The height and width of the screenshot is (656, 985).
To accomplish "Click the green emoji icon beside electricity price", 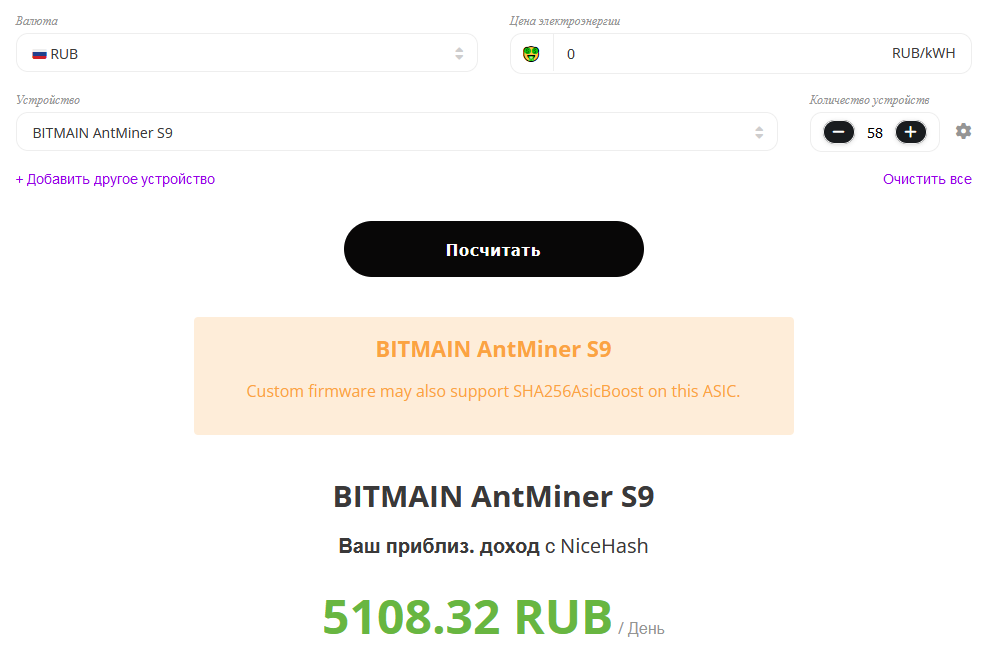I will [532, 53].
